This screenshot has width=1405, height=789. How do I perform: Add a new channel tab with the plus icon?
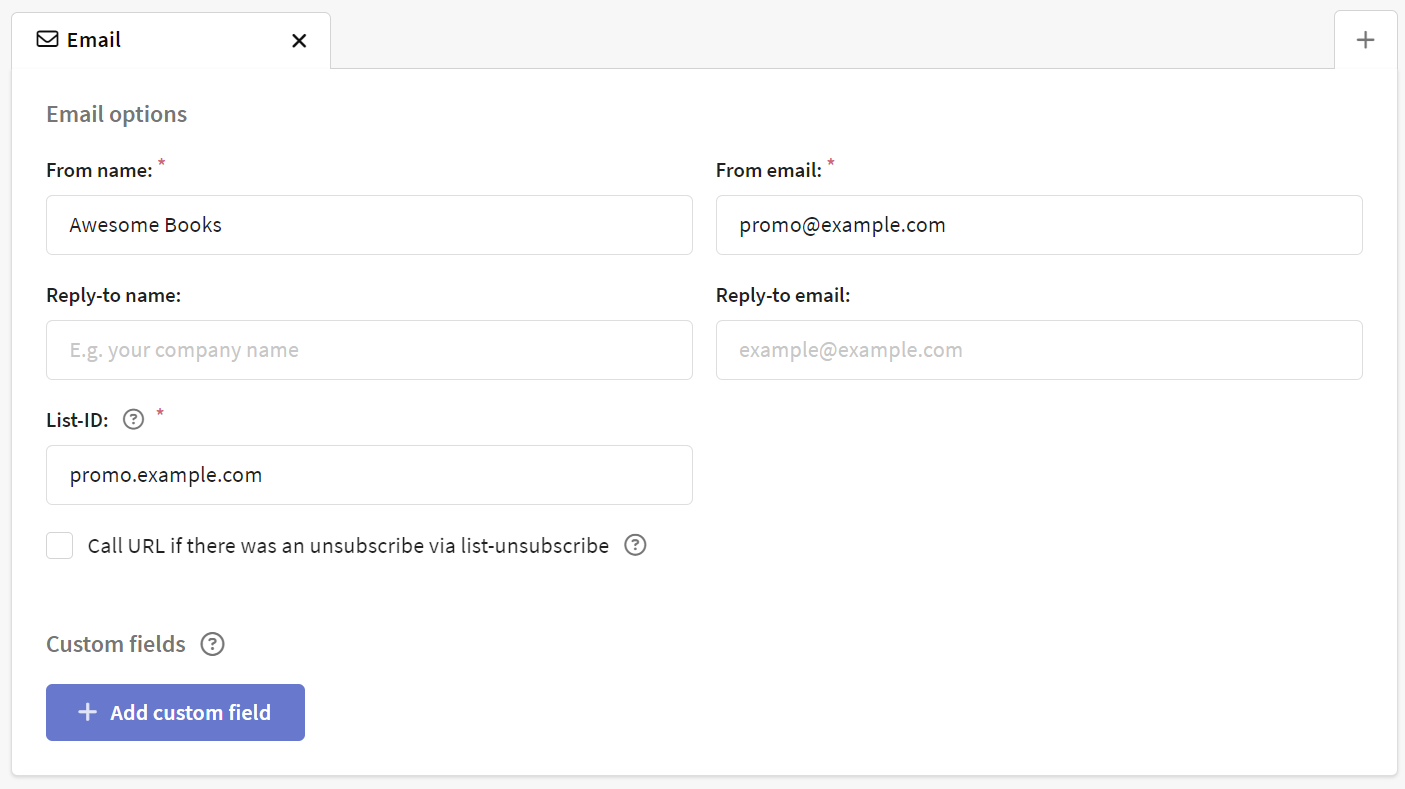[x=1365, y=40]
